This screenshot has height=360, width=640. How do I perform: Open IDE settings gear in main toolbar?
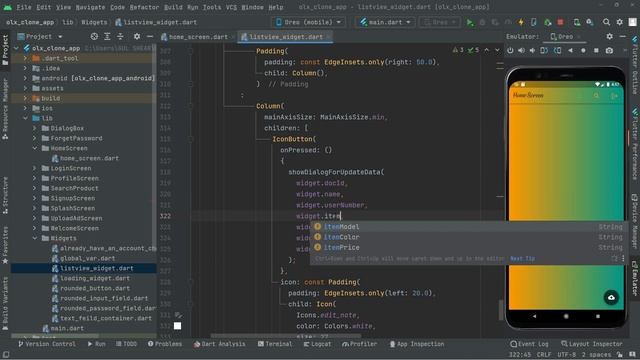pyautogui.click(x=620, y=22)
